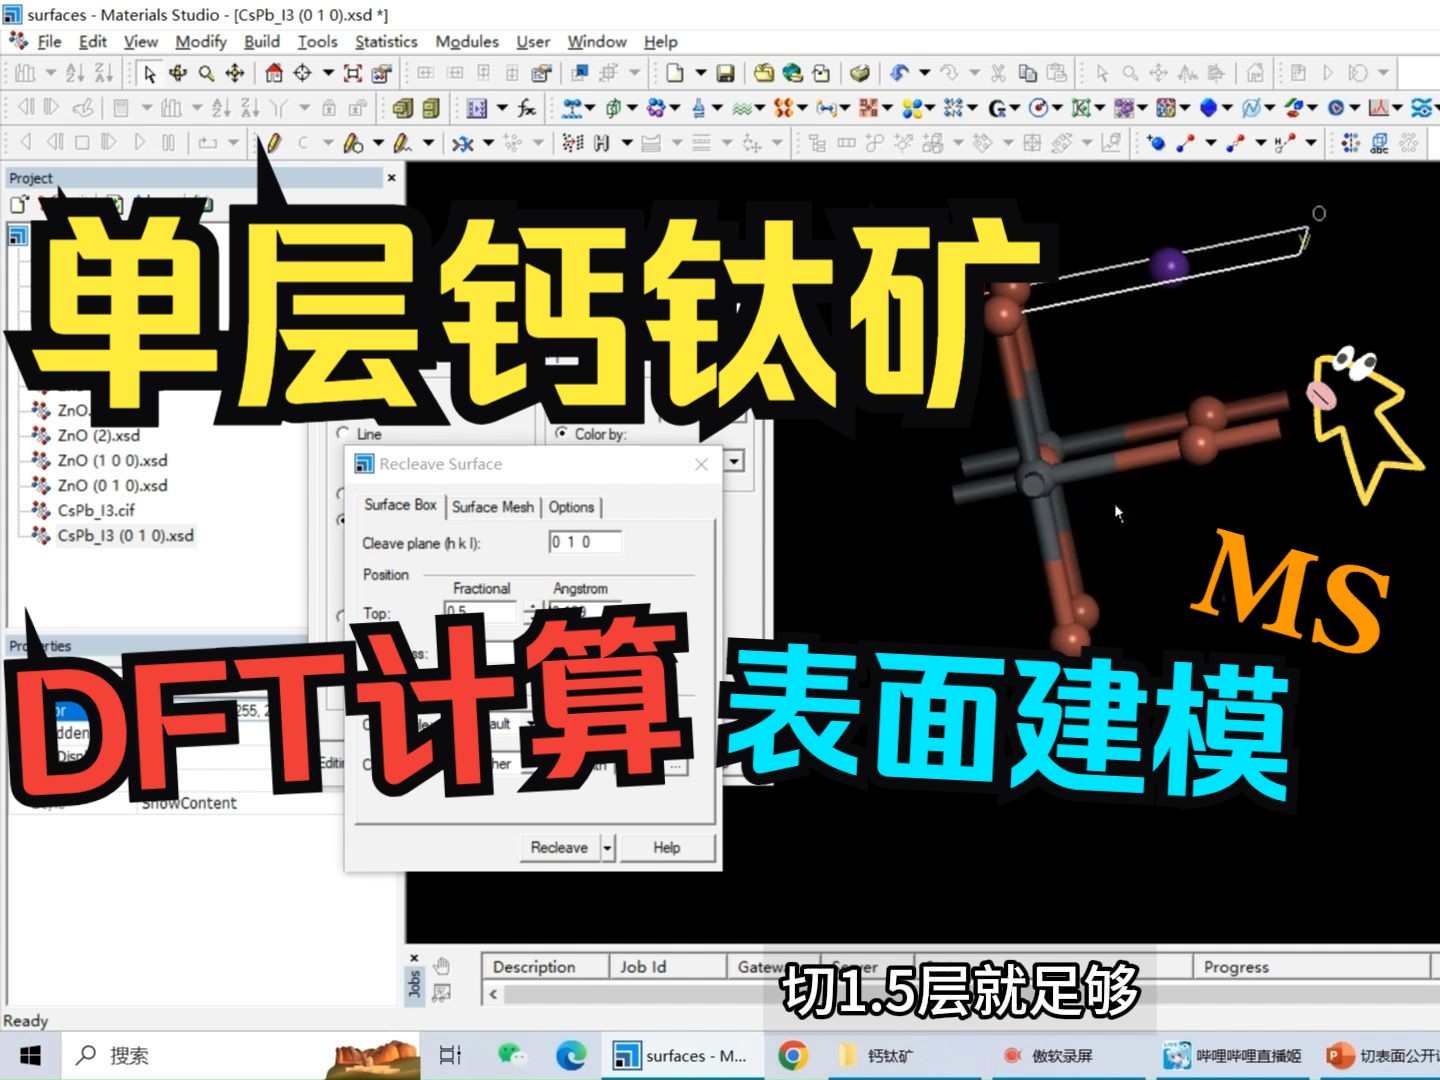1440x1080 pixels.
Task: Open the Recleave button dropdown arrow
Action: 607,847
